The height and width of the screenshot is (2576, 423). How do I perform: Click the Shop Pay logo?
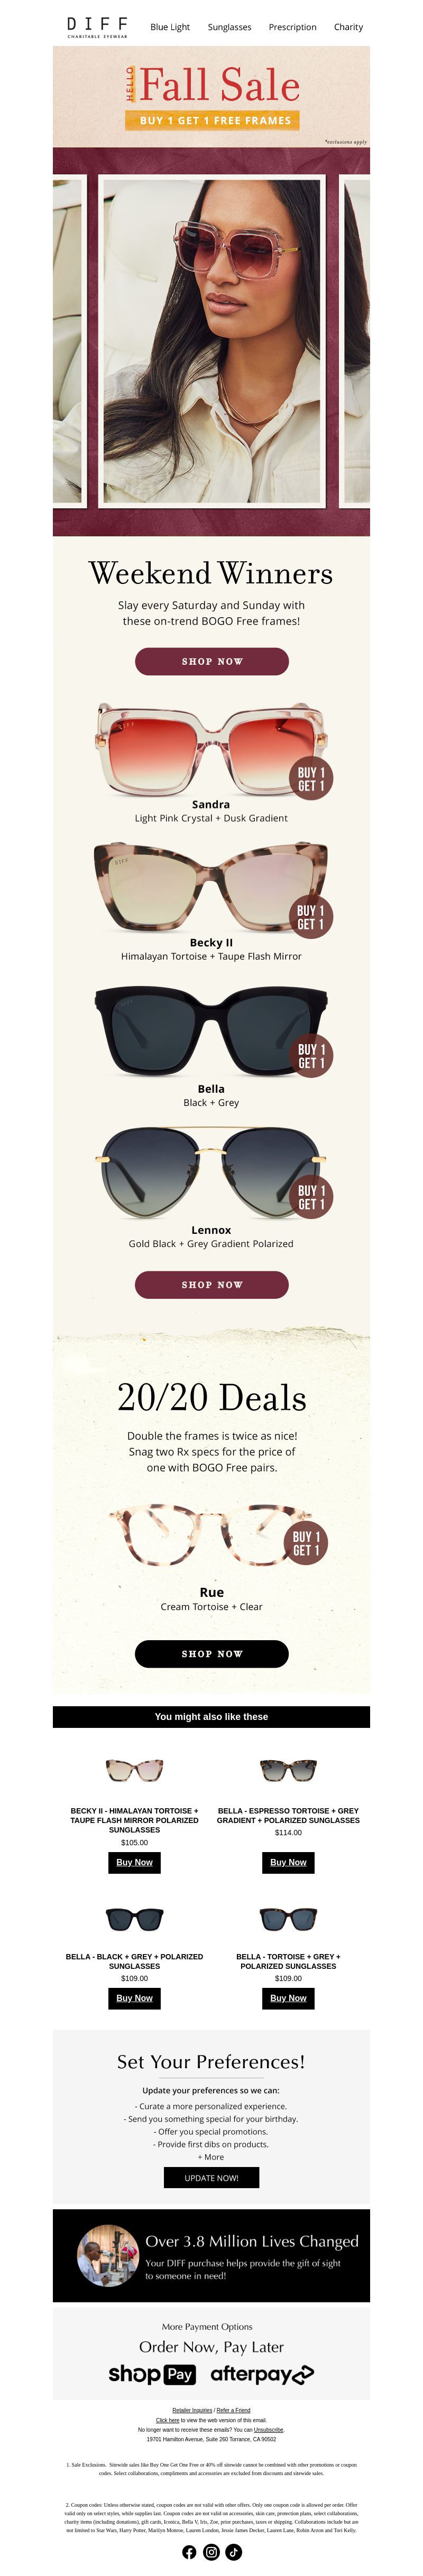pos(151,2374)
